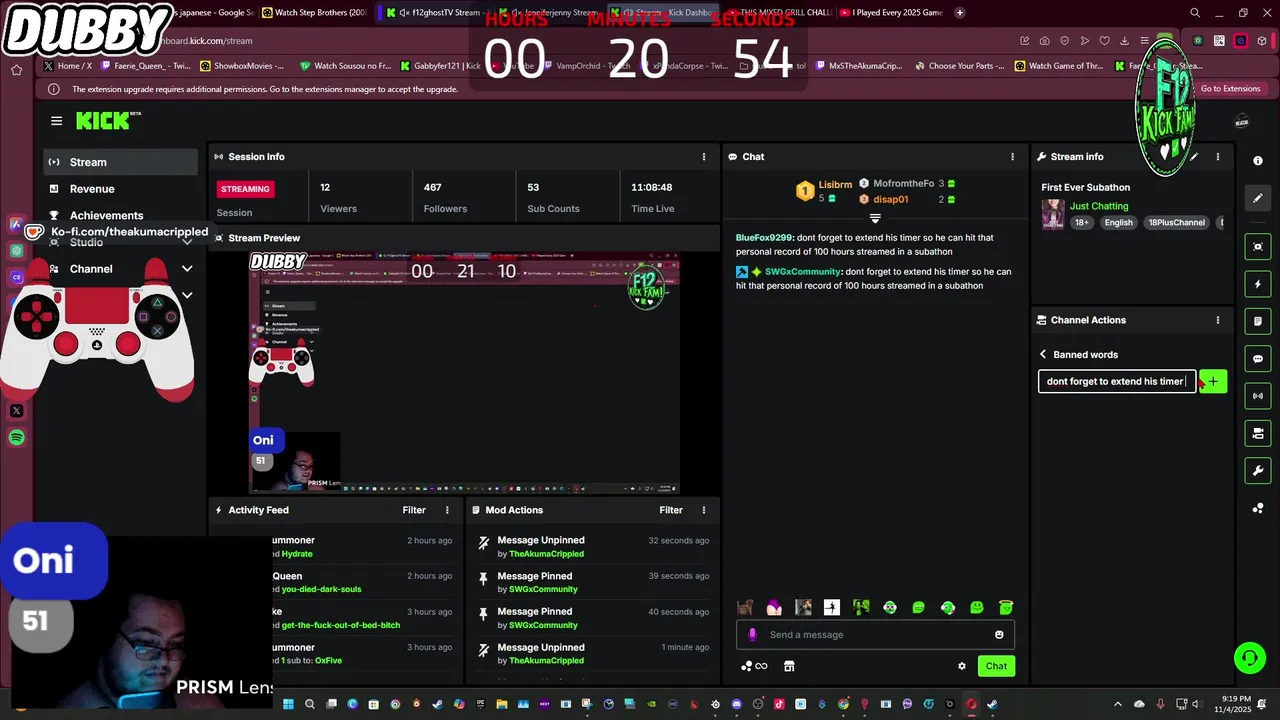Image resolution: width=1280 pixels, height=720 pixels.
Task: Click the Windows Start button
Action: [288, 704]
